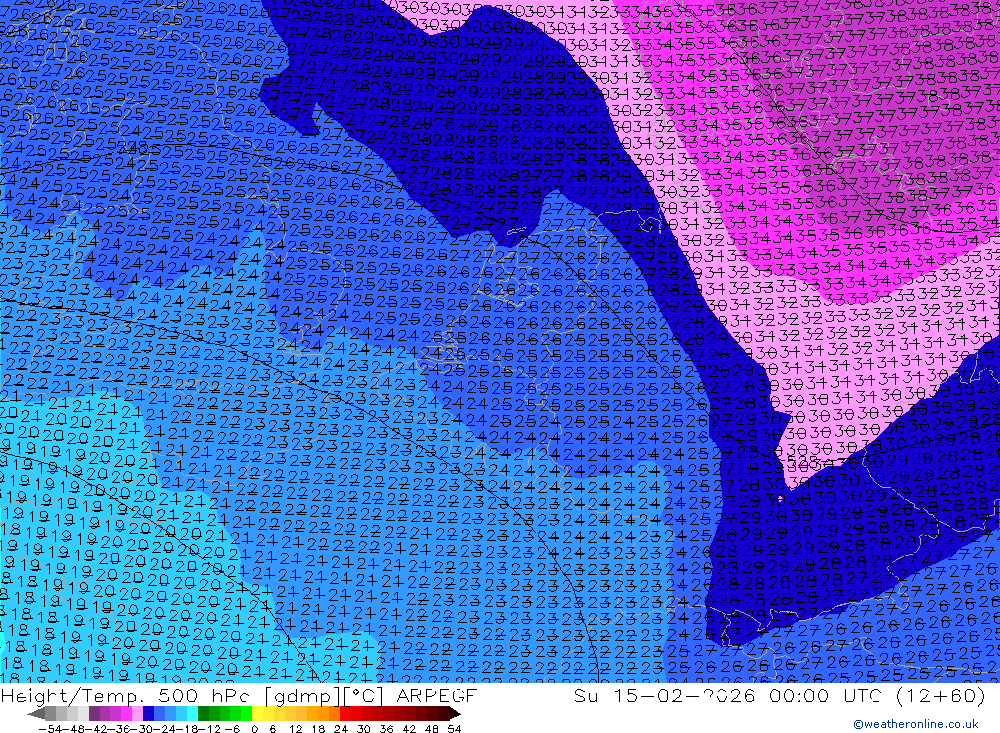The height and width of the screenshot is (733, 1000).
Task: Click the dark navy blue legend swatch
Action: click(148, 713)
